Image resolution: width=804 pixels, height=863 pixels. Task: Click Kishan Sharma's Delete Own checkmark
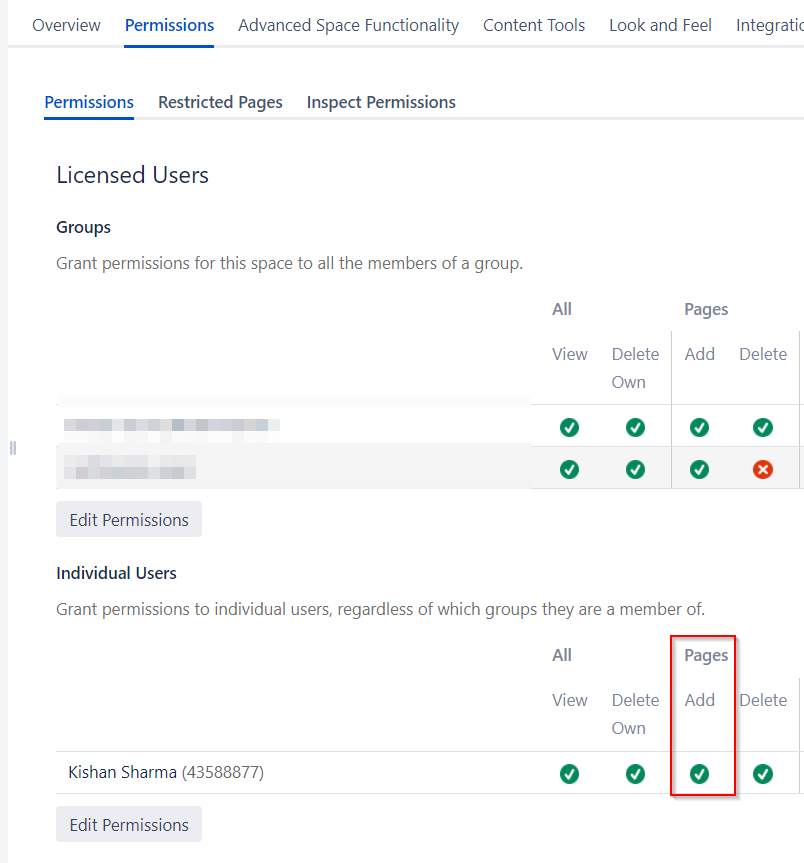tap(635, 774)
